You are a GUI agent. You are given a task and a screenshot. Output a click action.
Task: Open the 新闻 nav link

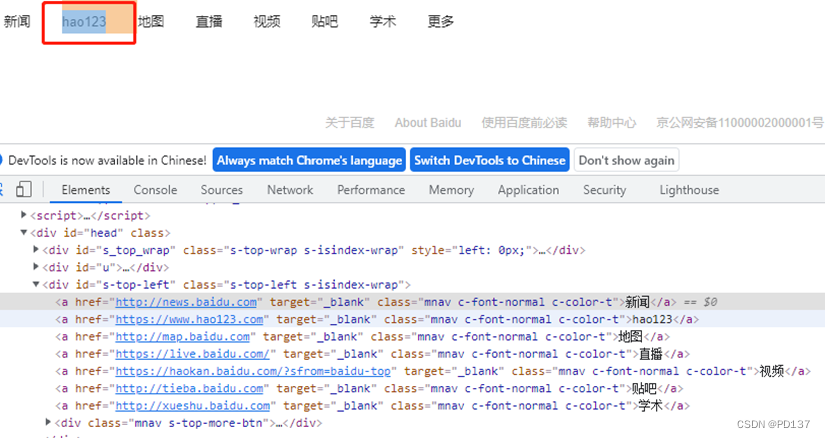tap(17, 22)
